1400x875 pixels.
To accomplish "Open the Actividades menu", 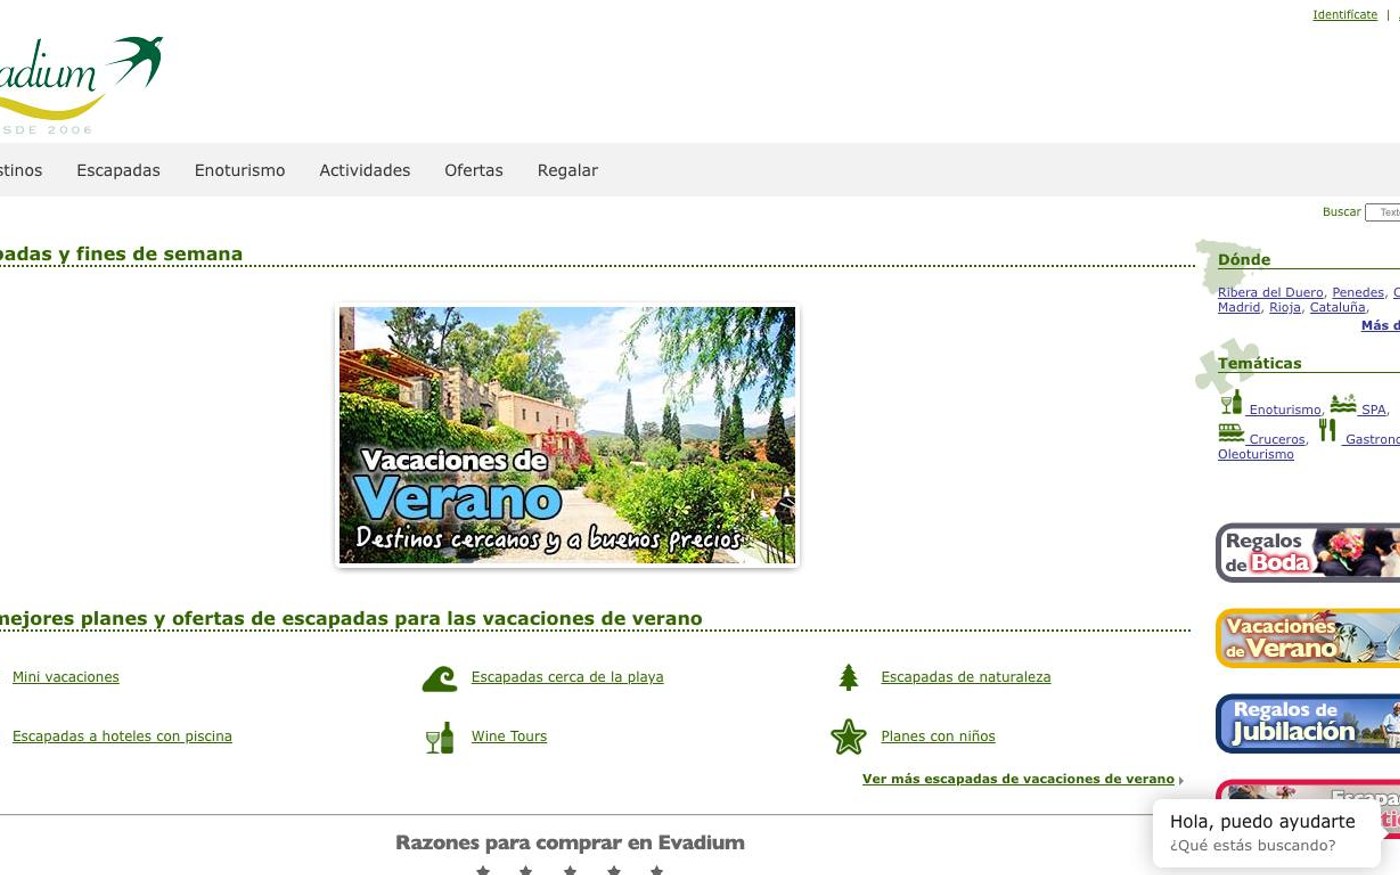I will point(365,170).
